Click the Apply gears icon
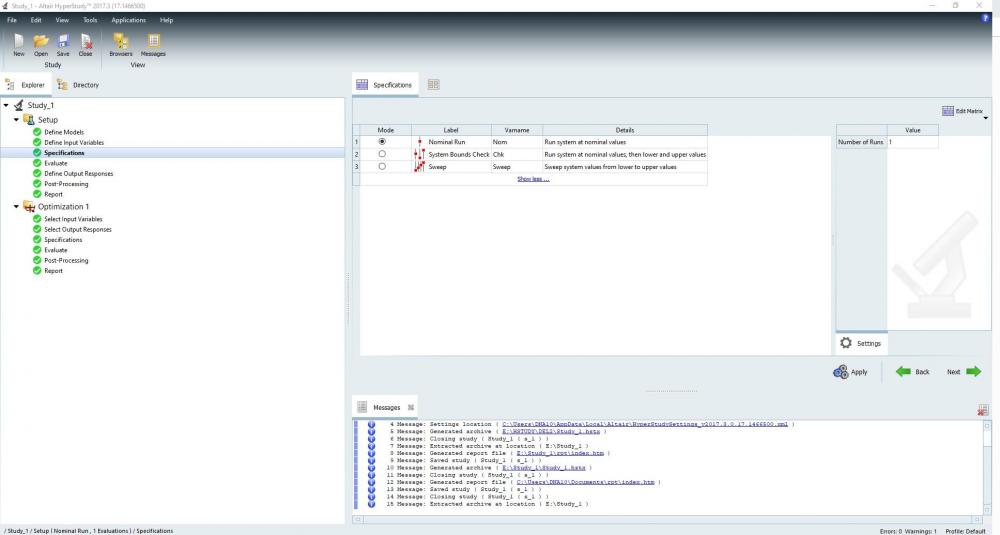The height and width of the screenshot is (535, 1000). point(841,372)
